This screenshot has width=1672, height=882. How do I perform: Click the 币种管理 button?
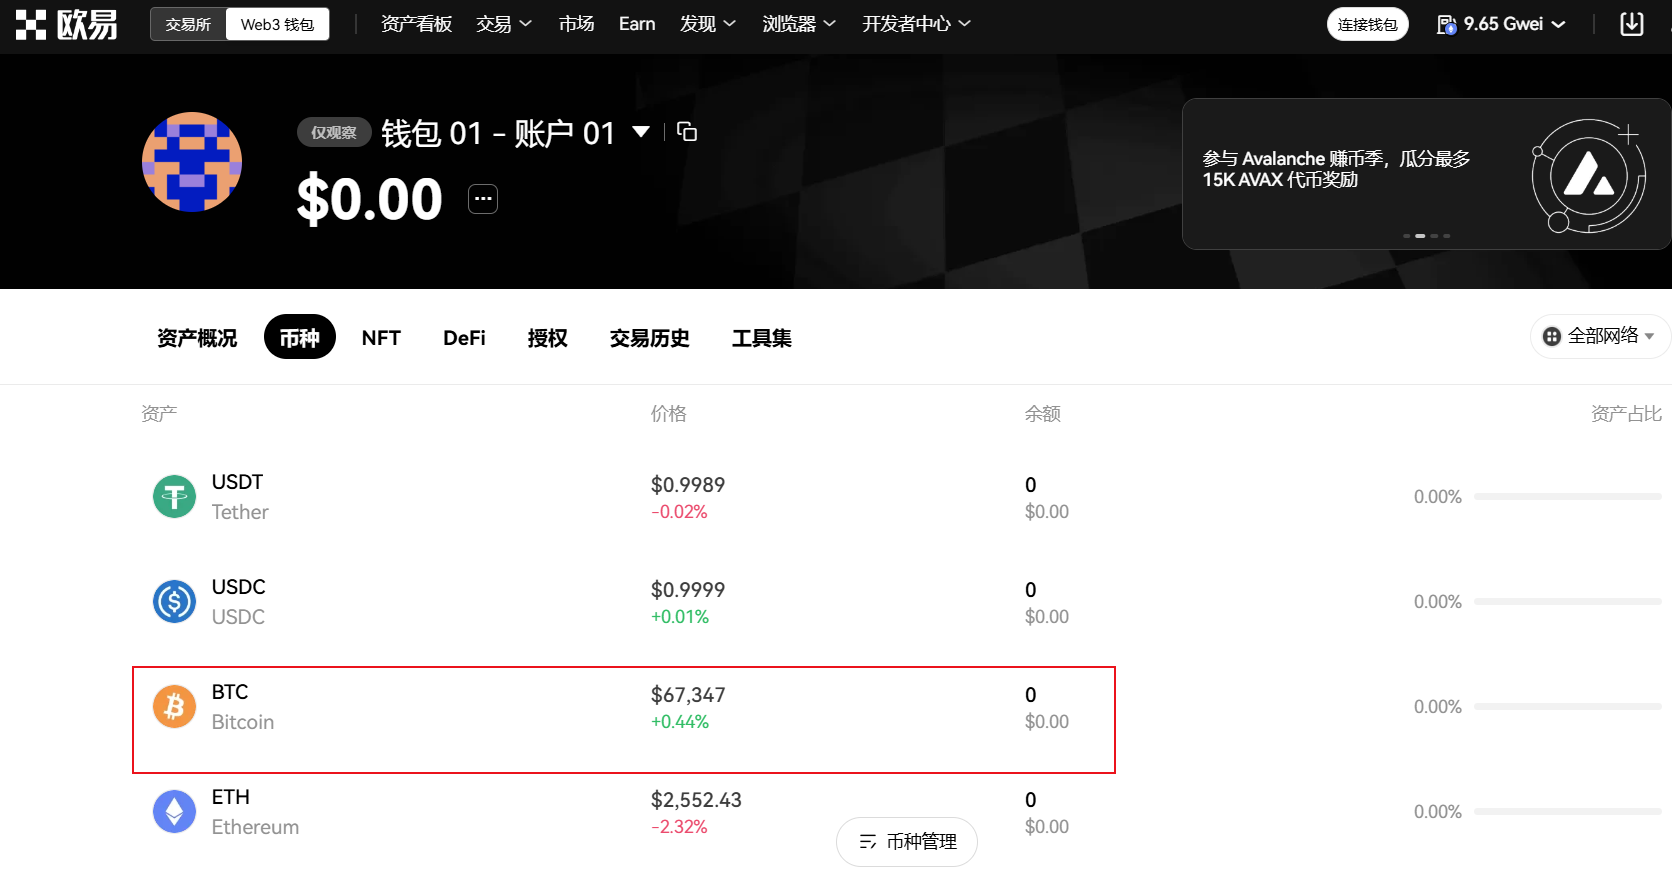(x=907, y=842)
